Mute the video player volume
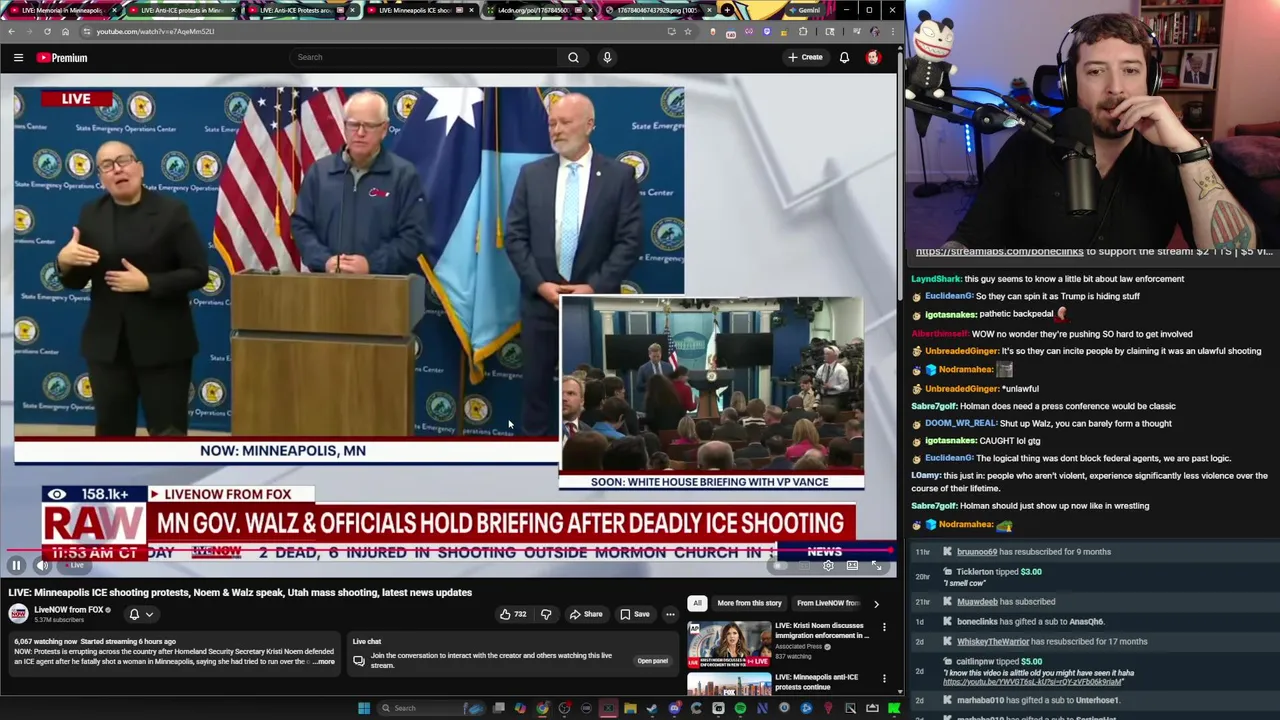The width and height of the screenshot is (1280, 720). tap(42, 566)
